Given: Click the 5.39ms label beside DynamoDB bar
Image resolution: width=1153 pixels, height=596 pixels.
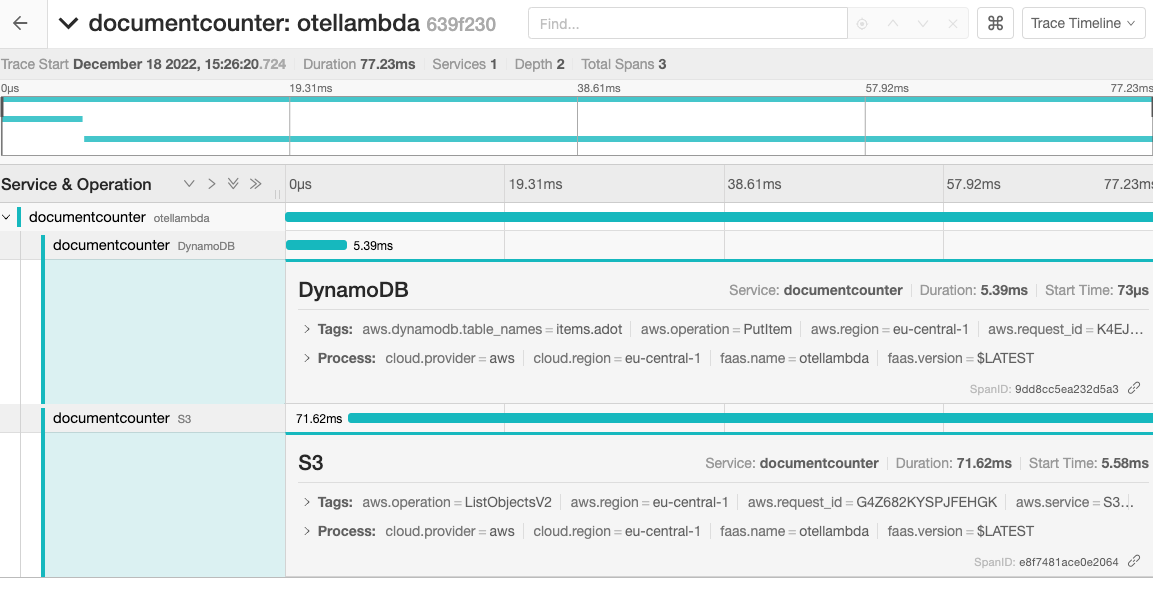Looking at the screenshot, I should pyautogui.click(x=373, y=246).
